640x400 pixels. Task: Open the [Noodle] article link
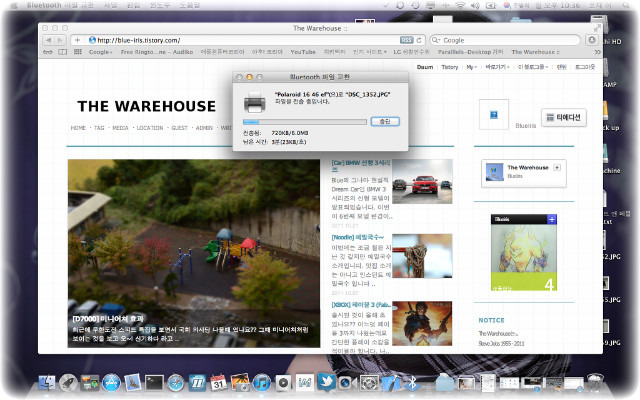click(358, 237)
